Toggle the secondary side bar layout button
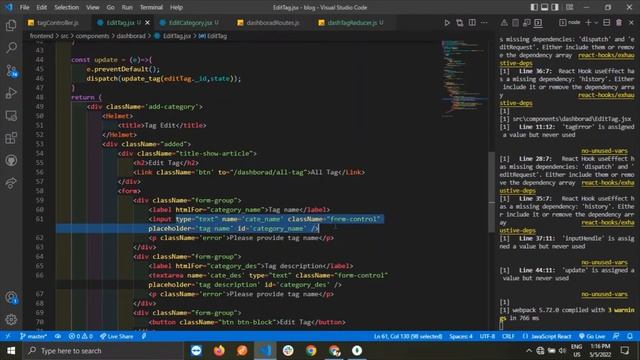640x360 pixels. [x=555, y=7]
